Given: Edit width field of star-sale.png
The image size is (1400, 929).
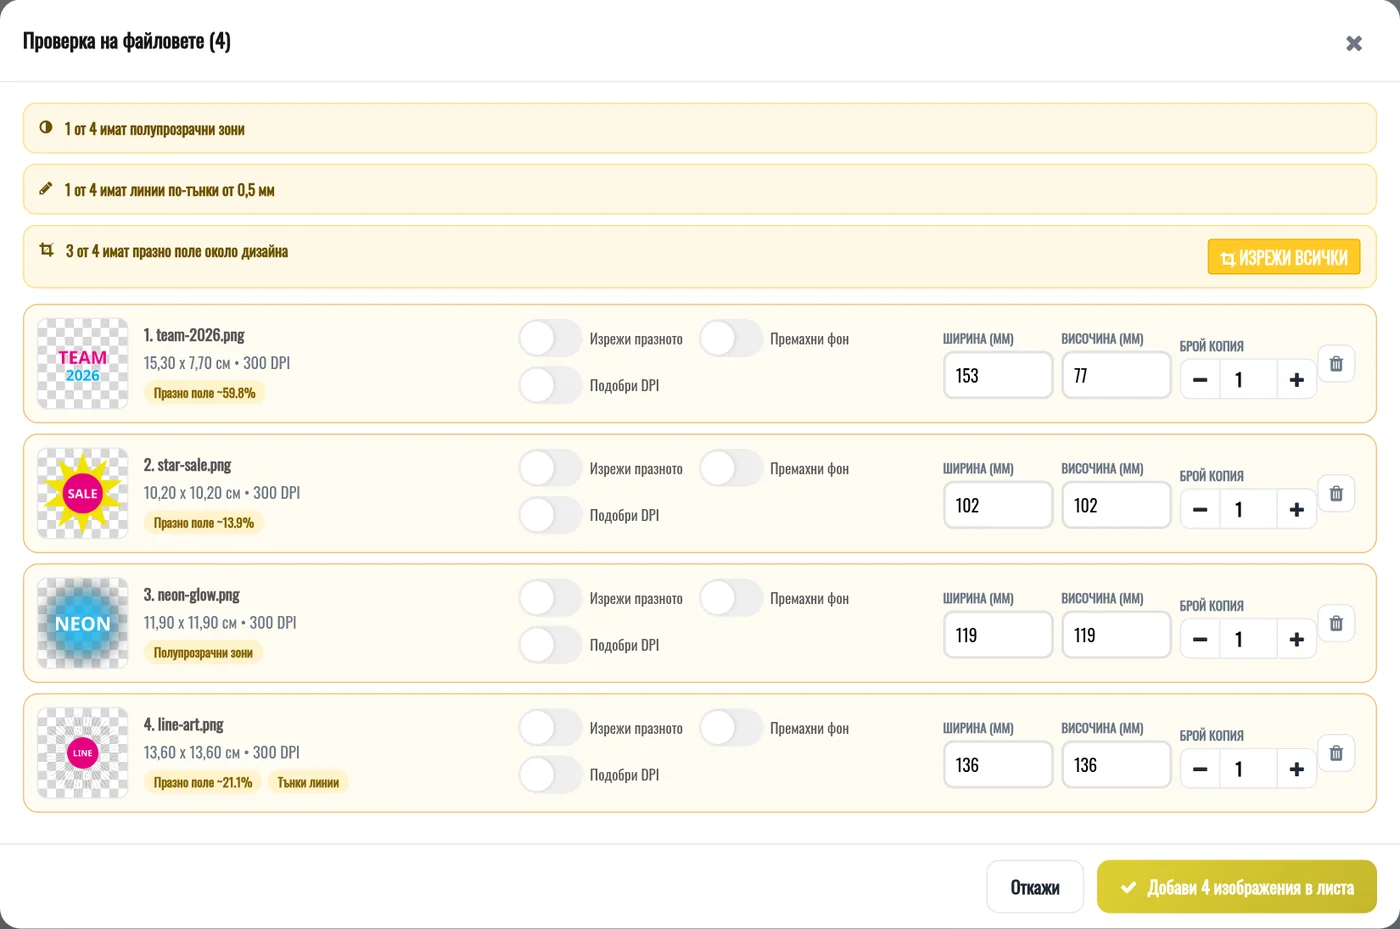Looking at the screenshot, I should pyautogui.click(x=998, y=506).
